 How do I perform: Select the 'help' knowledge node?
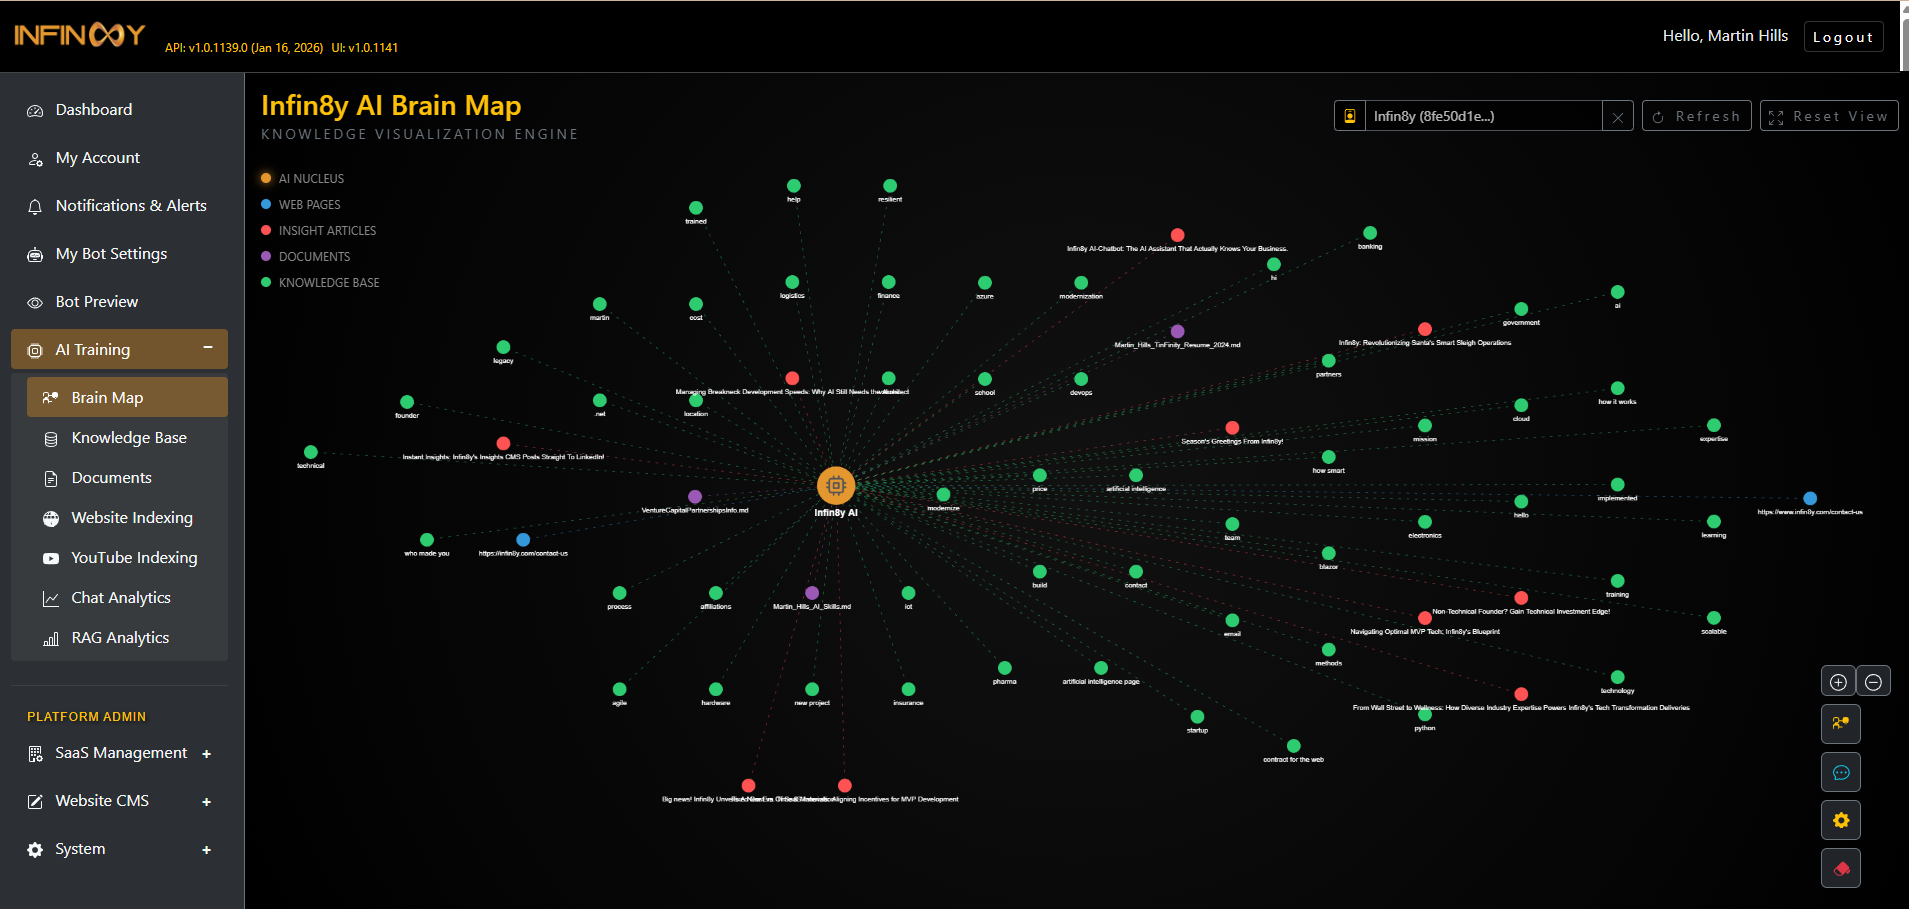point(794,186)
